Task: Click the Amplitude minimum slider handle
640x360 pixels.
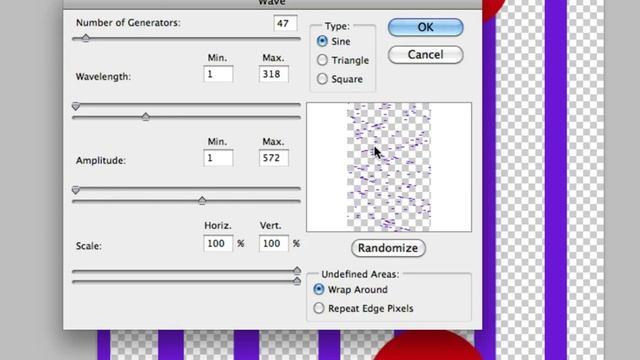Action: pyautogui.click(x=76, y=190)
